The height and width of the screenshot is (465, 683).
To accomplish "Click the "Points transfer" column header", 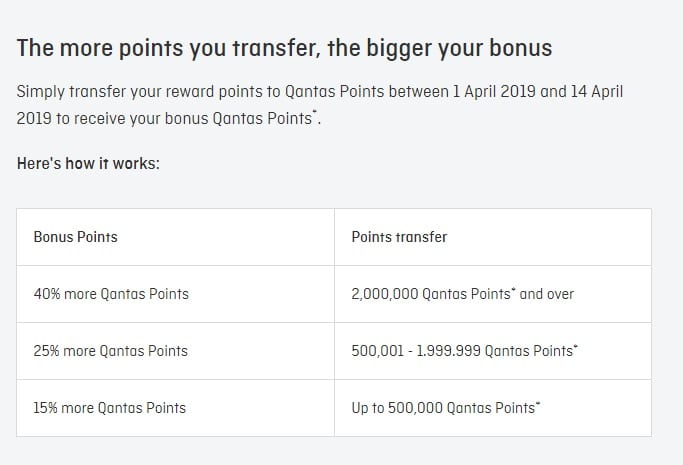I will tap(399, 237).
